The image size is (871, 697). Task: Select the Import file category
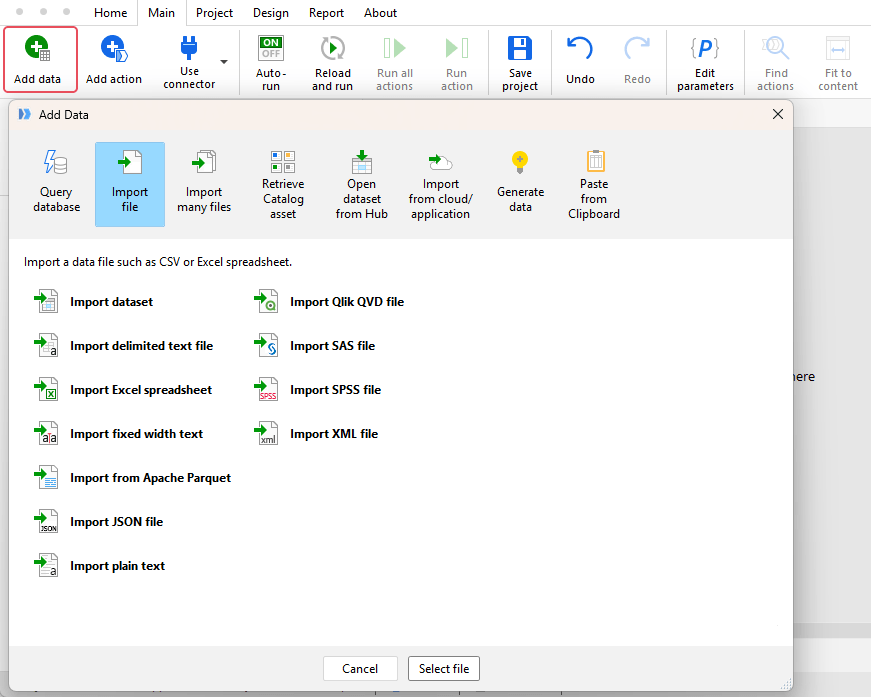(130, 184)
